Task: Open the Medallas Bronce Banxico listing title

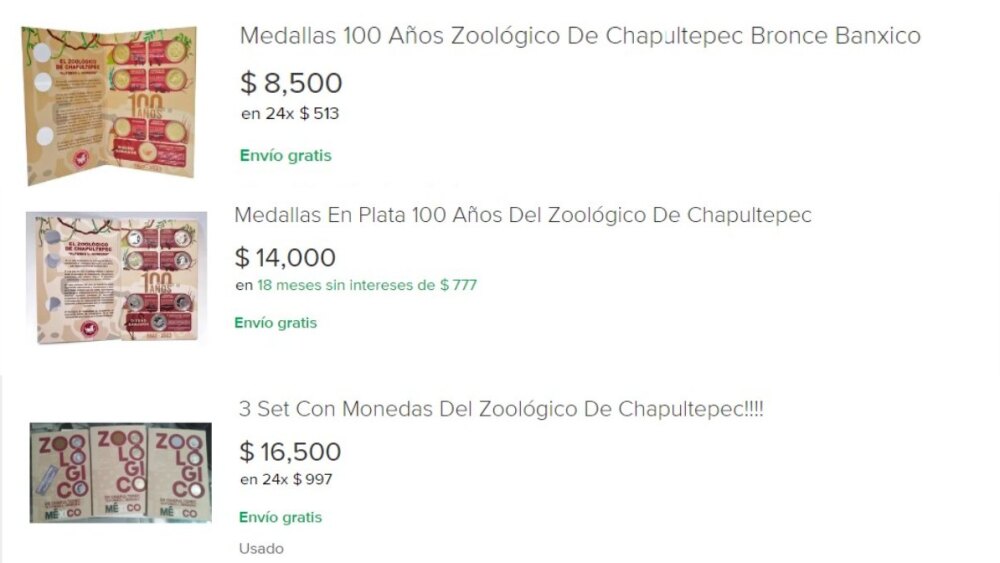Action: pos(580,36)
